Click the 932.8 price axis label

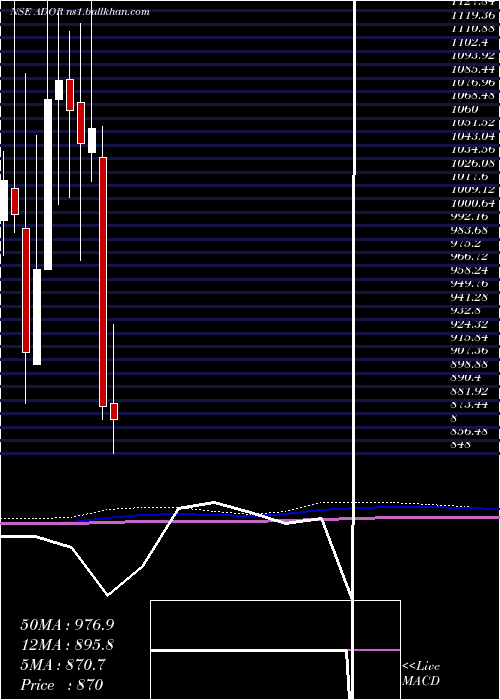[466, 310]
